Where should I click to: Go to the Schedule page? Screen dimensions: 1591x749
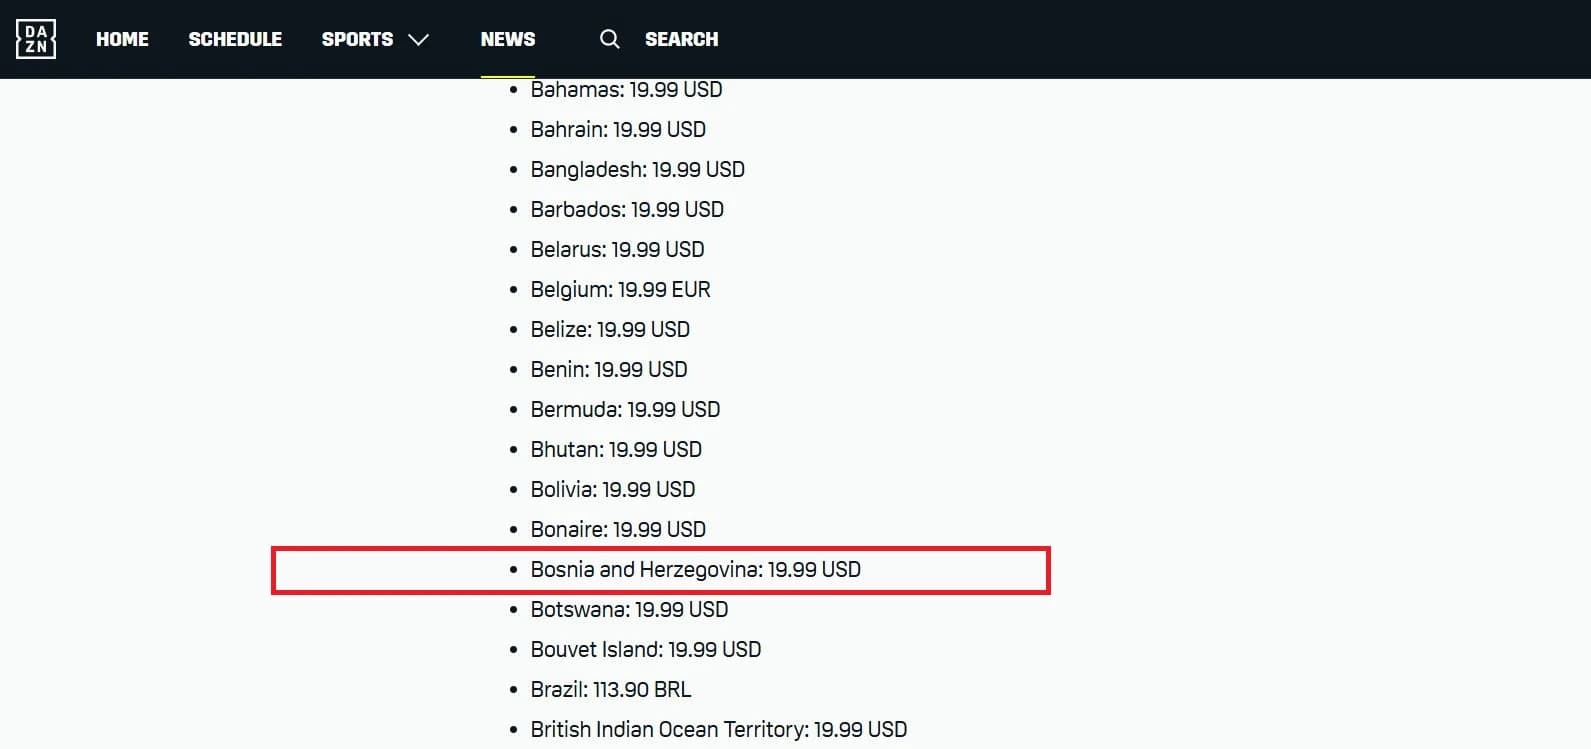[x=235, y=39]
